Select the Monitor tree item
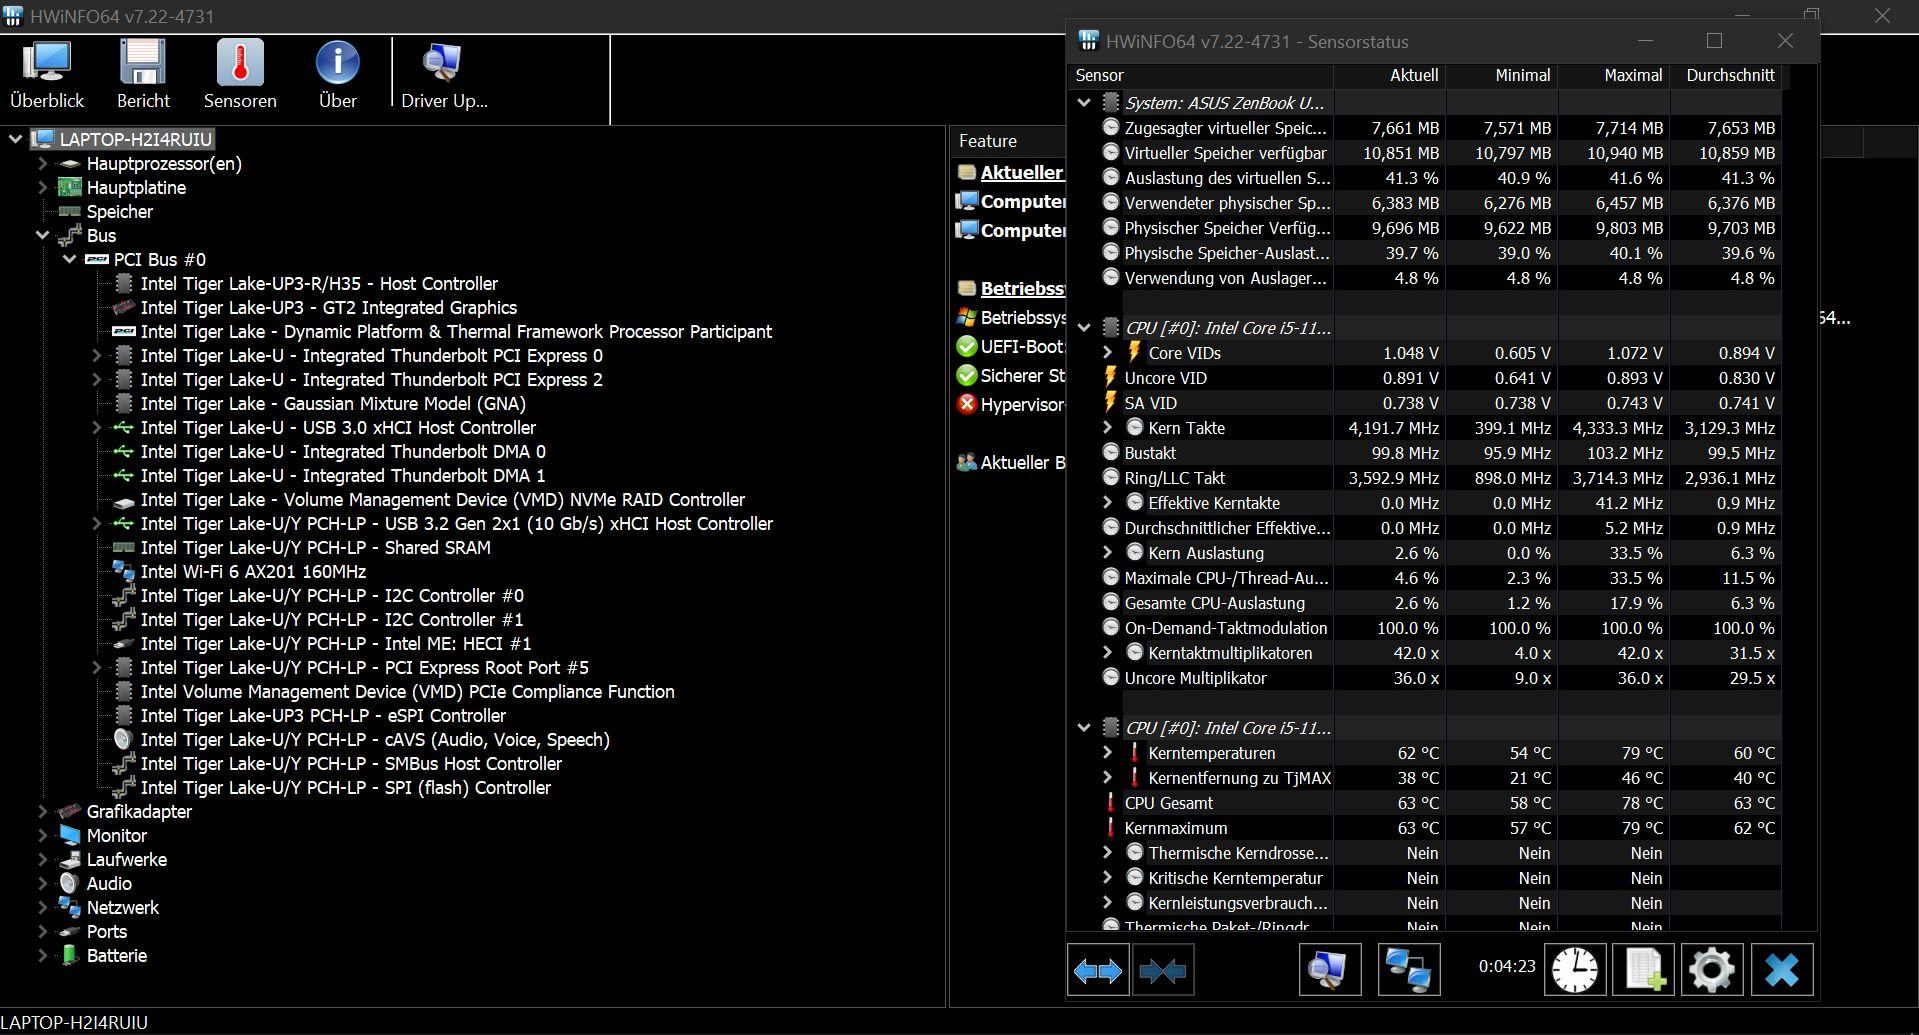1919x1035 pixels. click(116, 835)
